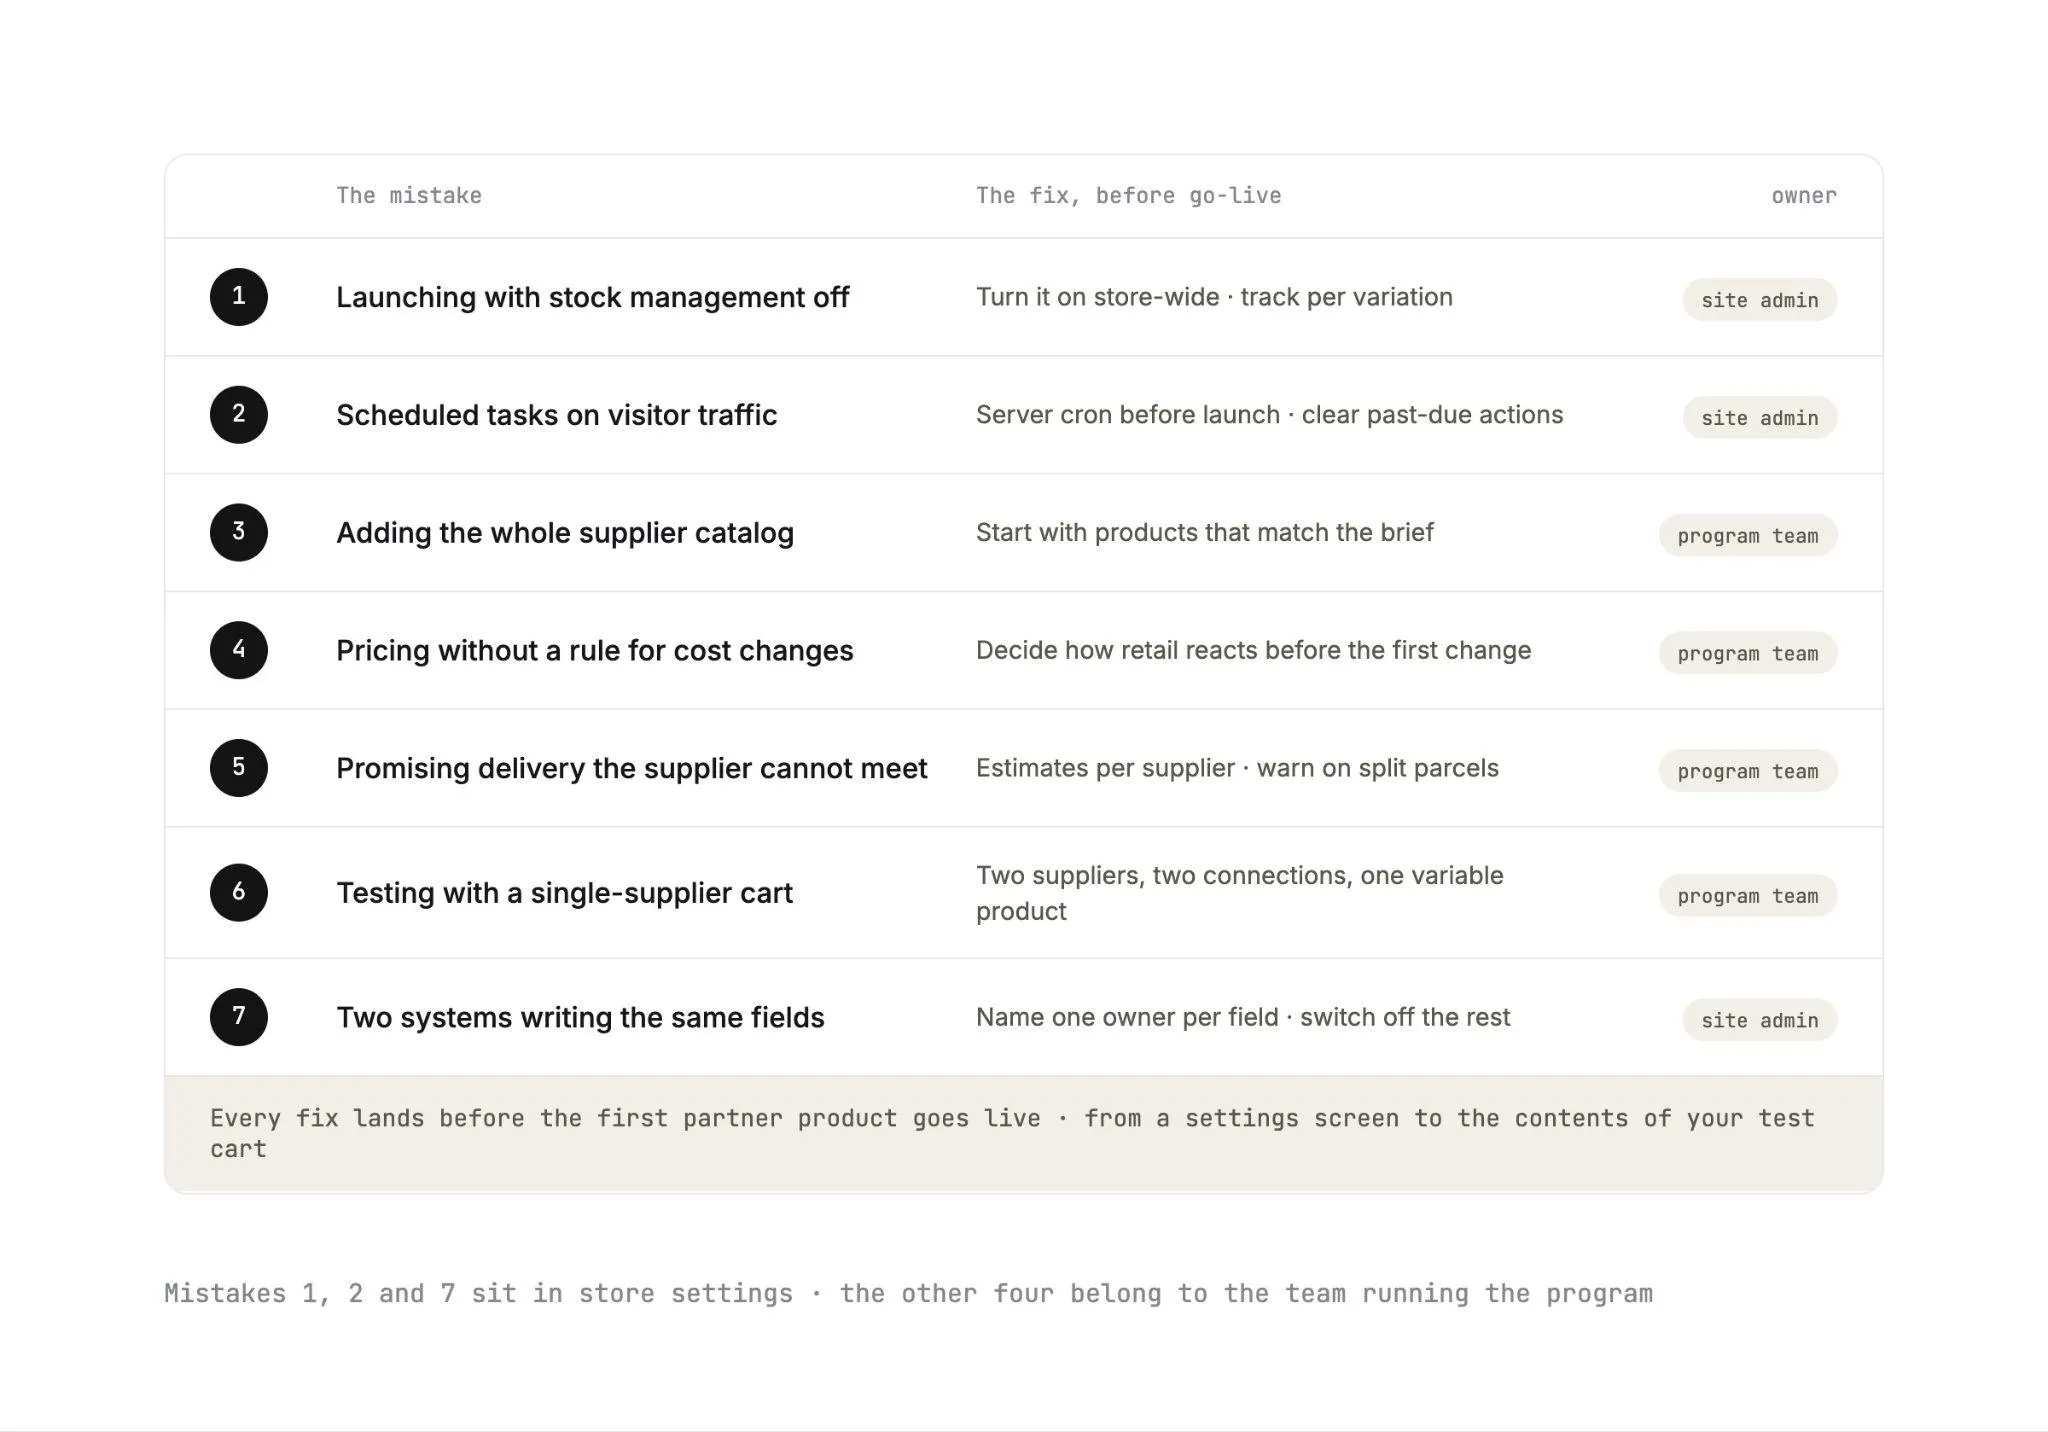
Task: Click 'Server cron before launch' fix text
Action: 1269,415
